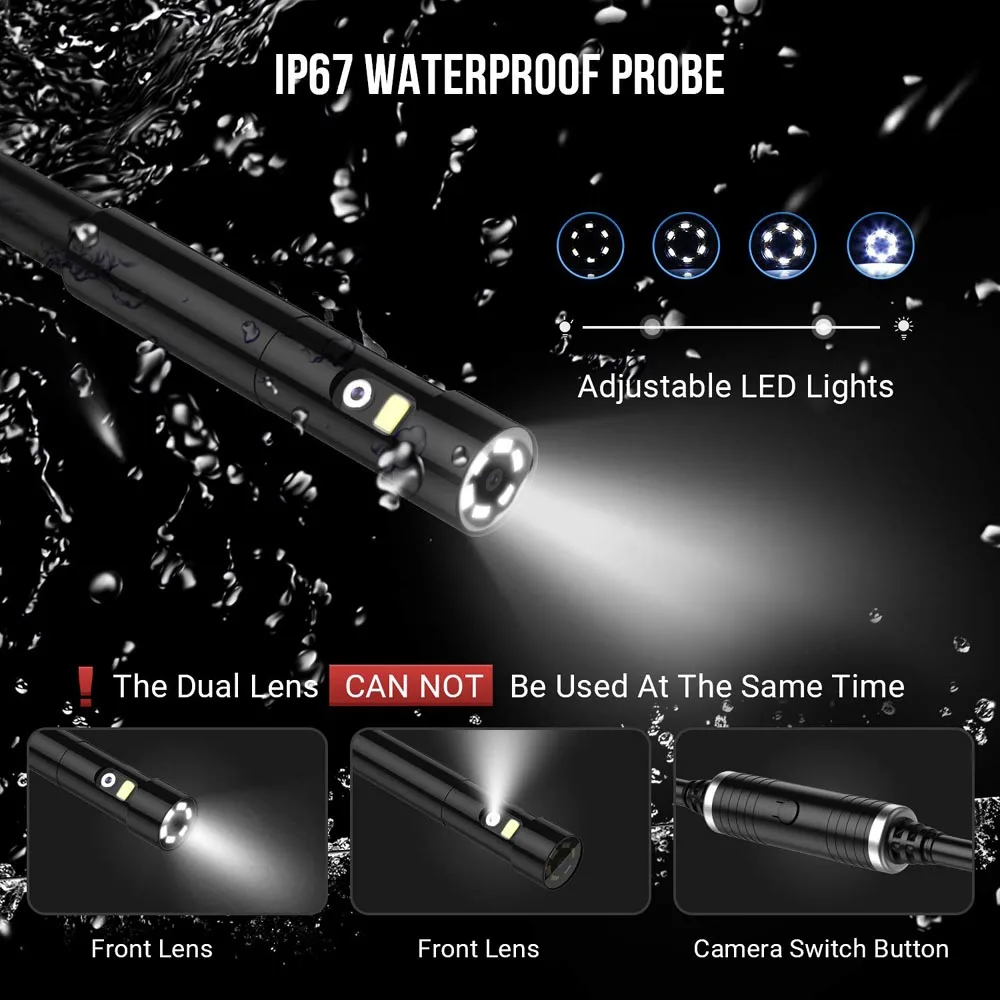
Task: Click the Camera Switch Button caption
Action: tap(821, 949)
